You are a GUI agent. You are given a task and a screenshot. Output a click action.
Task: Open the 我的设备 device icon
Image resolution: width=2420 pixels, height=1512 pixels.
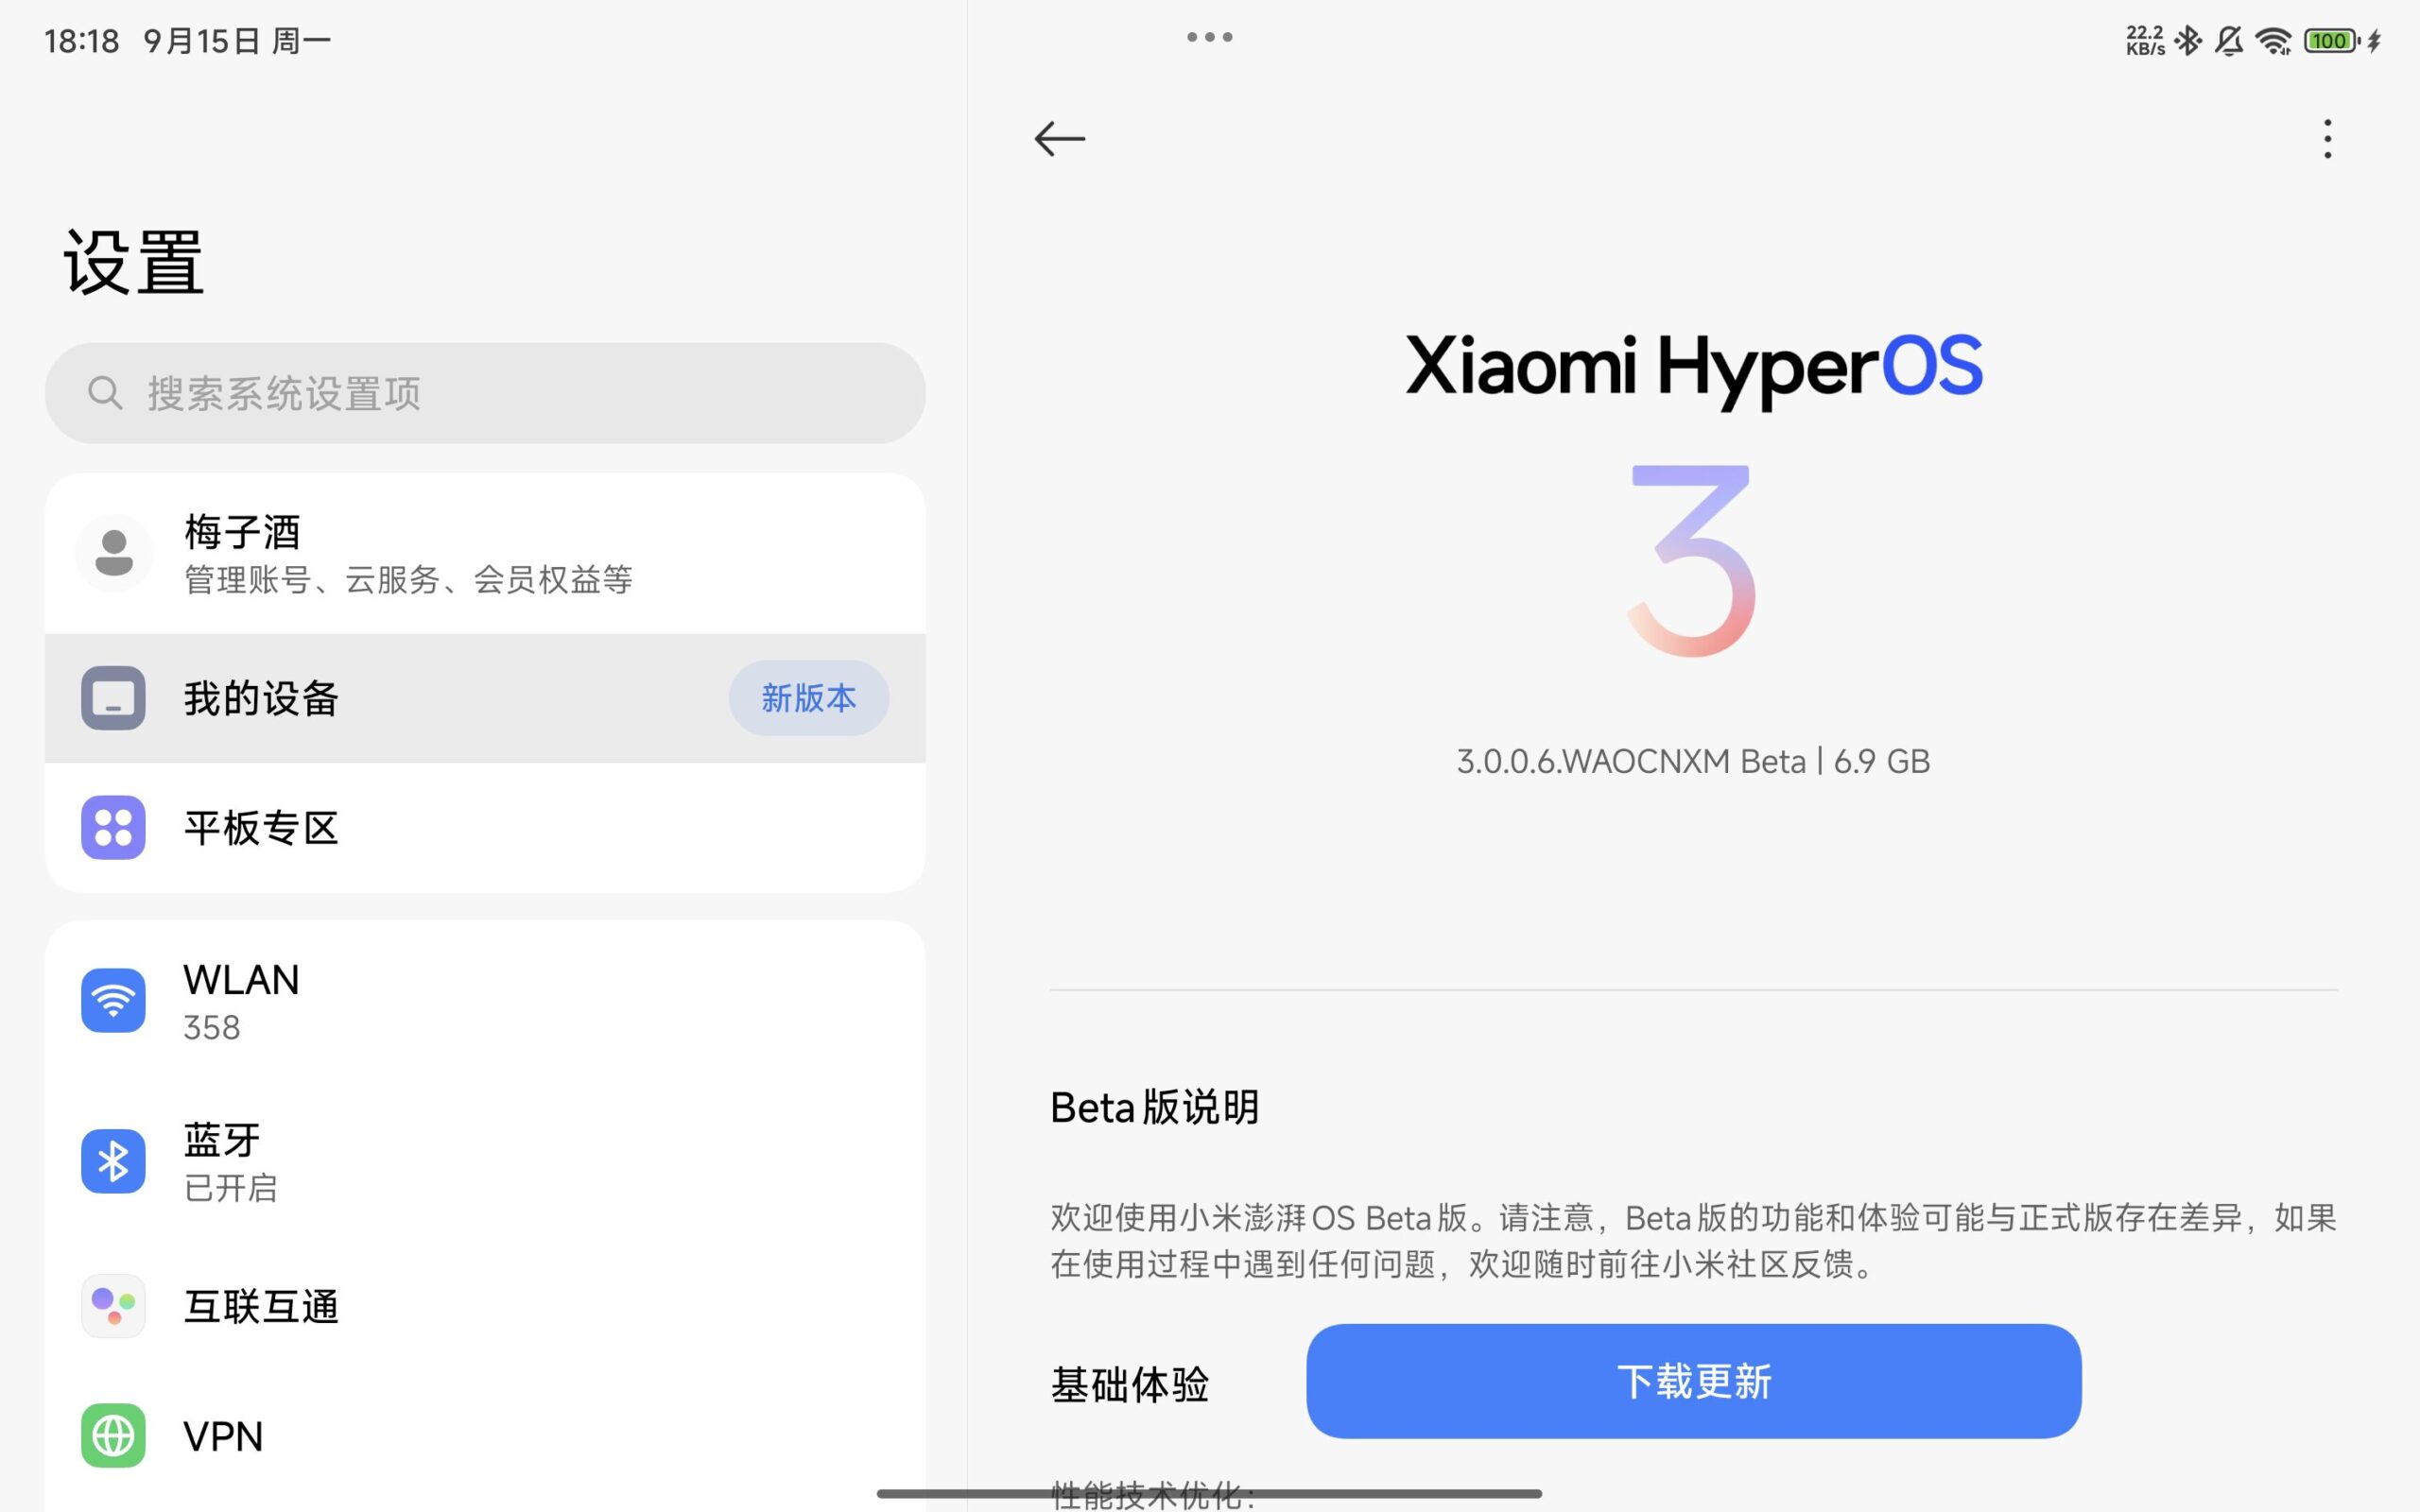pyautogui.click(x=113, y=698)
